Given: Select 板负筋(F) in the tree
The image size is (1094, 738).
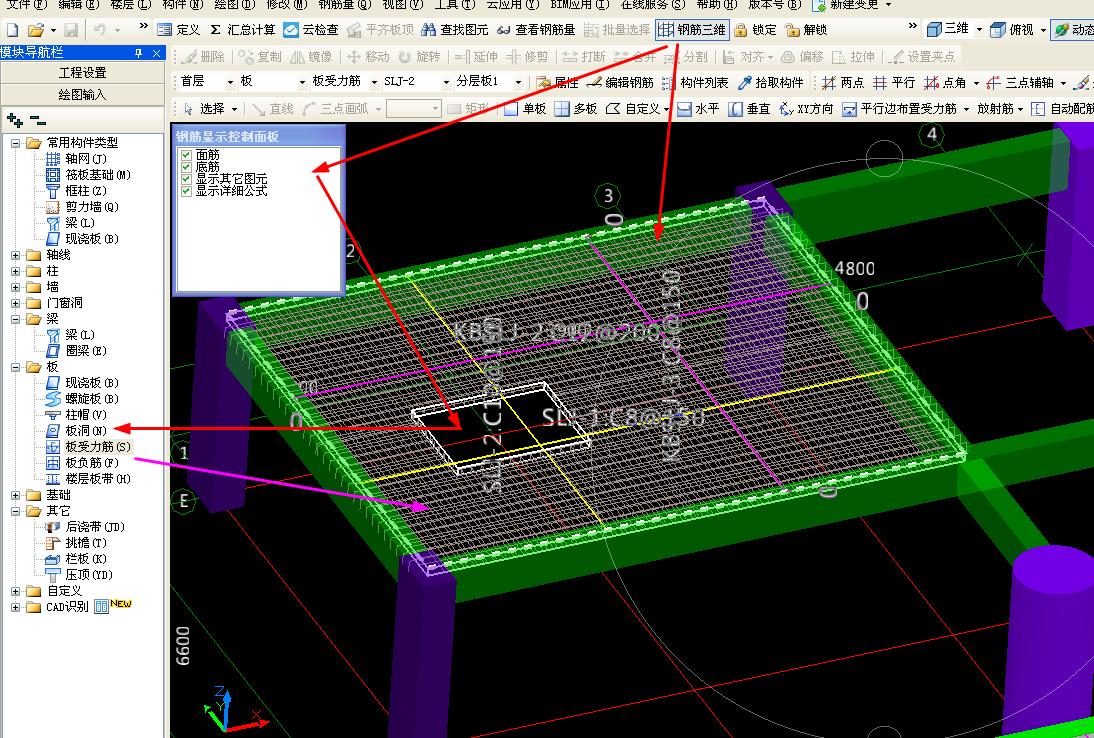Looking at the screenshot, I should [92, 463].
